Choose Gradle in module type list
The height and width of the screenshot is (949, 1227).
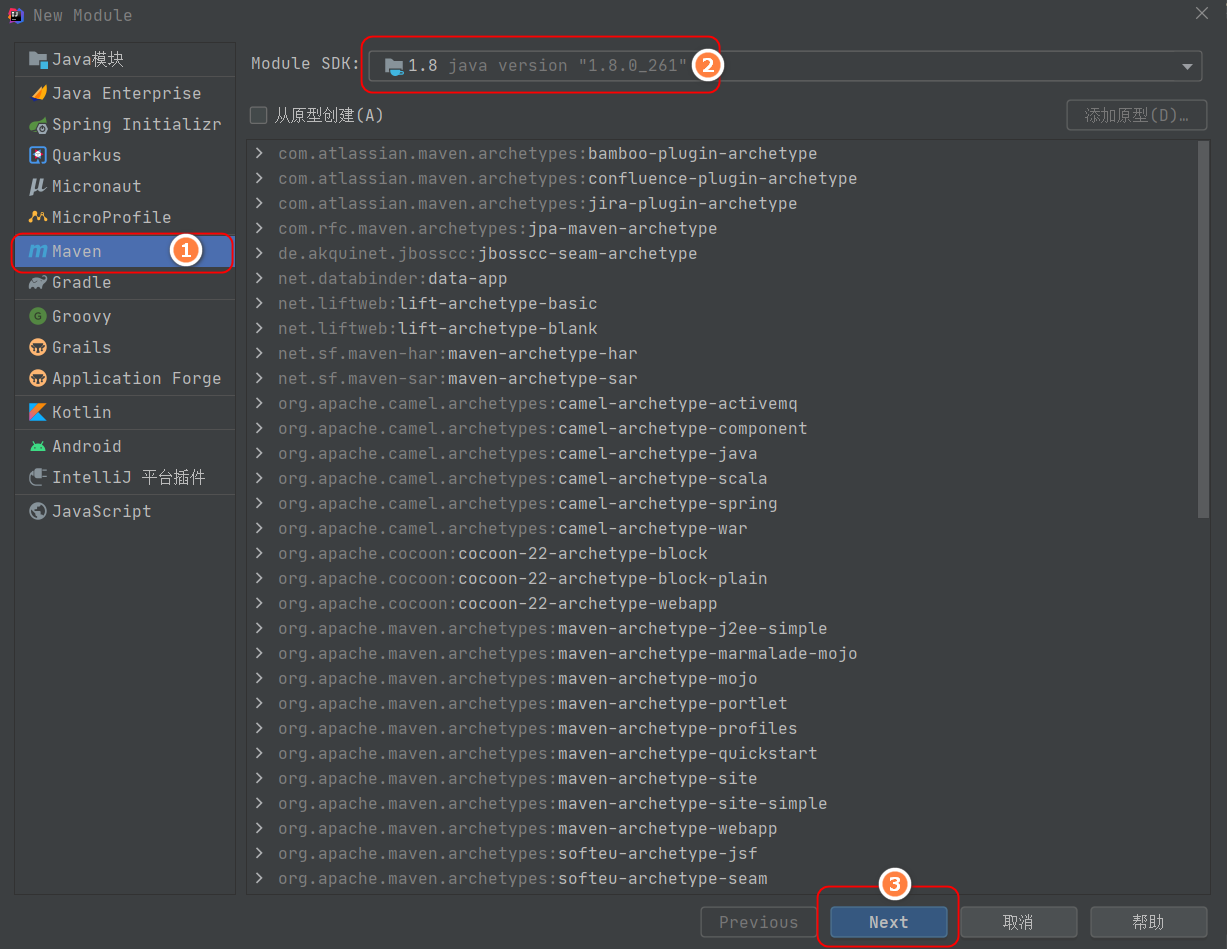point(124,283)
